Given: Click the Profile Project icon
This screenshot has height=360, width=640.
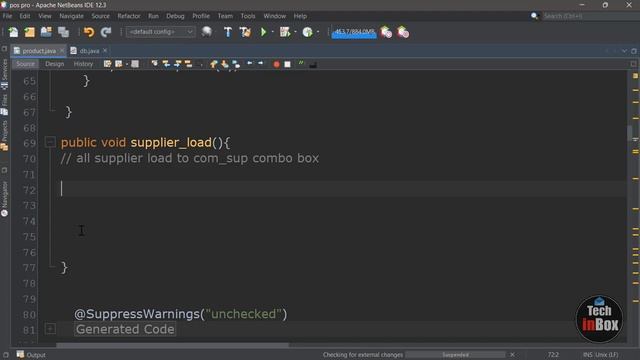Looking at the screenshot, I should point(307,32).
